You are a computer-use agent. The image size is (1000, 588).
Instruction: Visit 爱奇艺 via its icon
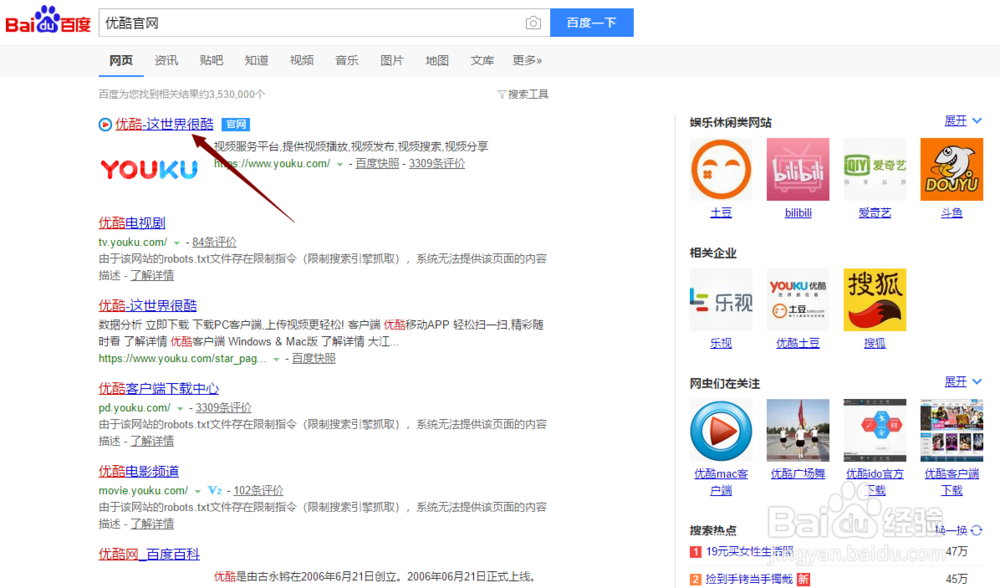[x=874, y=169]
